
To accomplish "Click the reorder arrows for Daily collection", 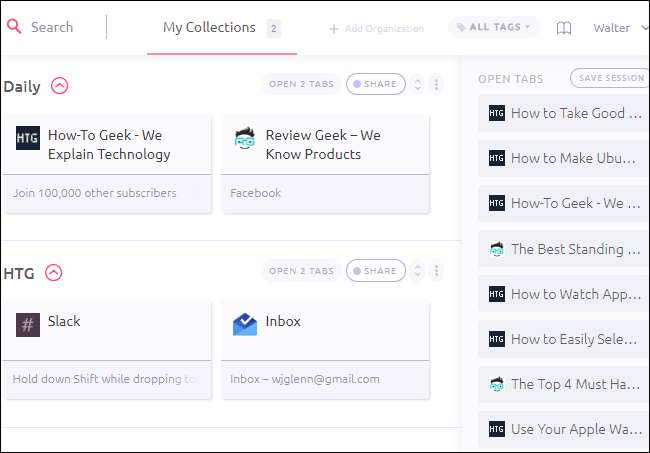I will (x=417, y=84).
